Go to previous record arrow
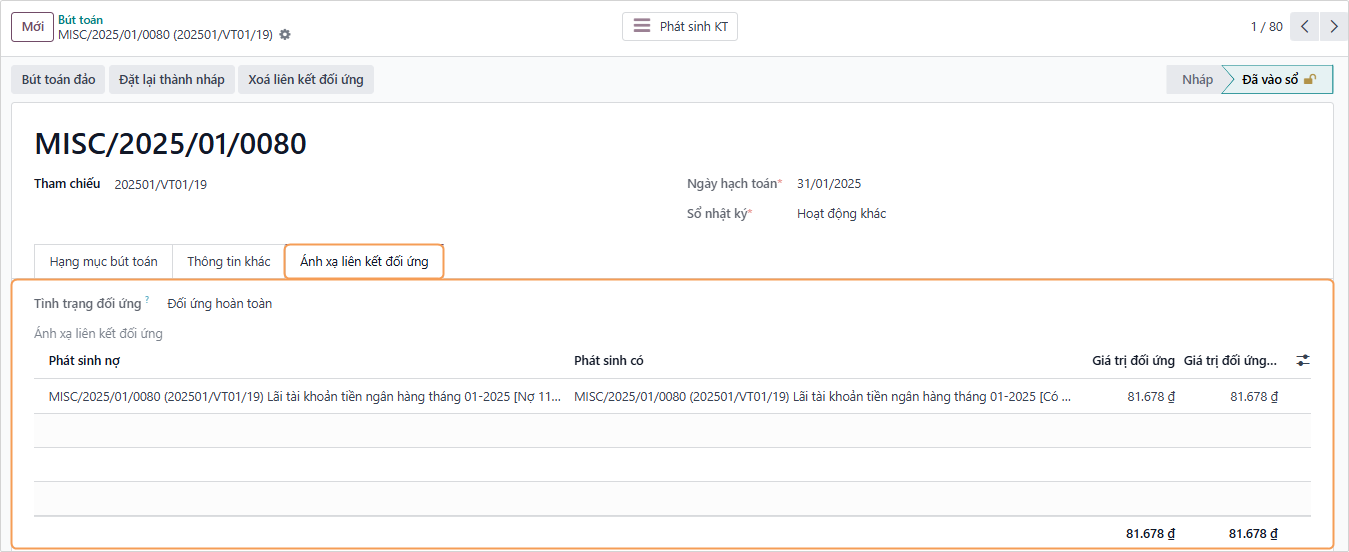The image size is (1349, 552). 1304,27
